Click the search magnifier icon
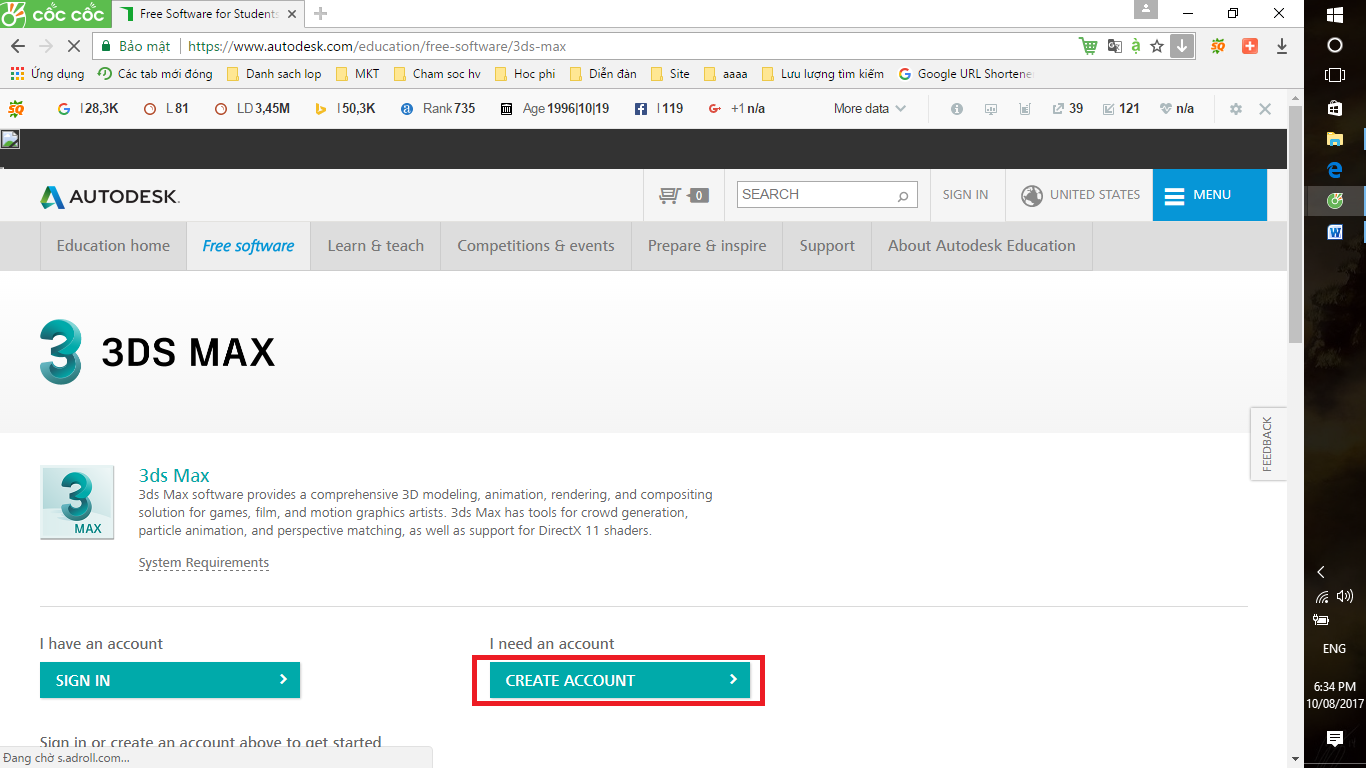1366x768 pixels. (902, 196)
